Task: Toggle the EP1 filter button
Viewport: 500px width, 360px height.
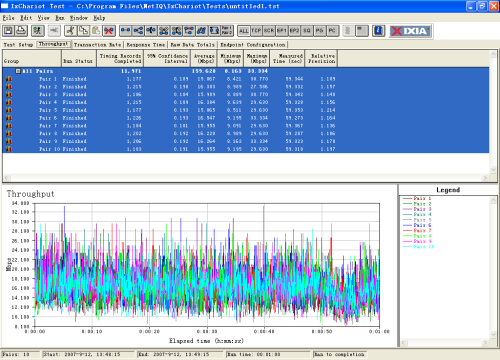Action: coord(281,31)
